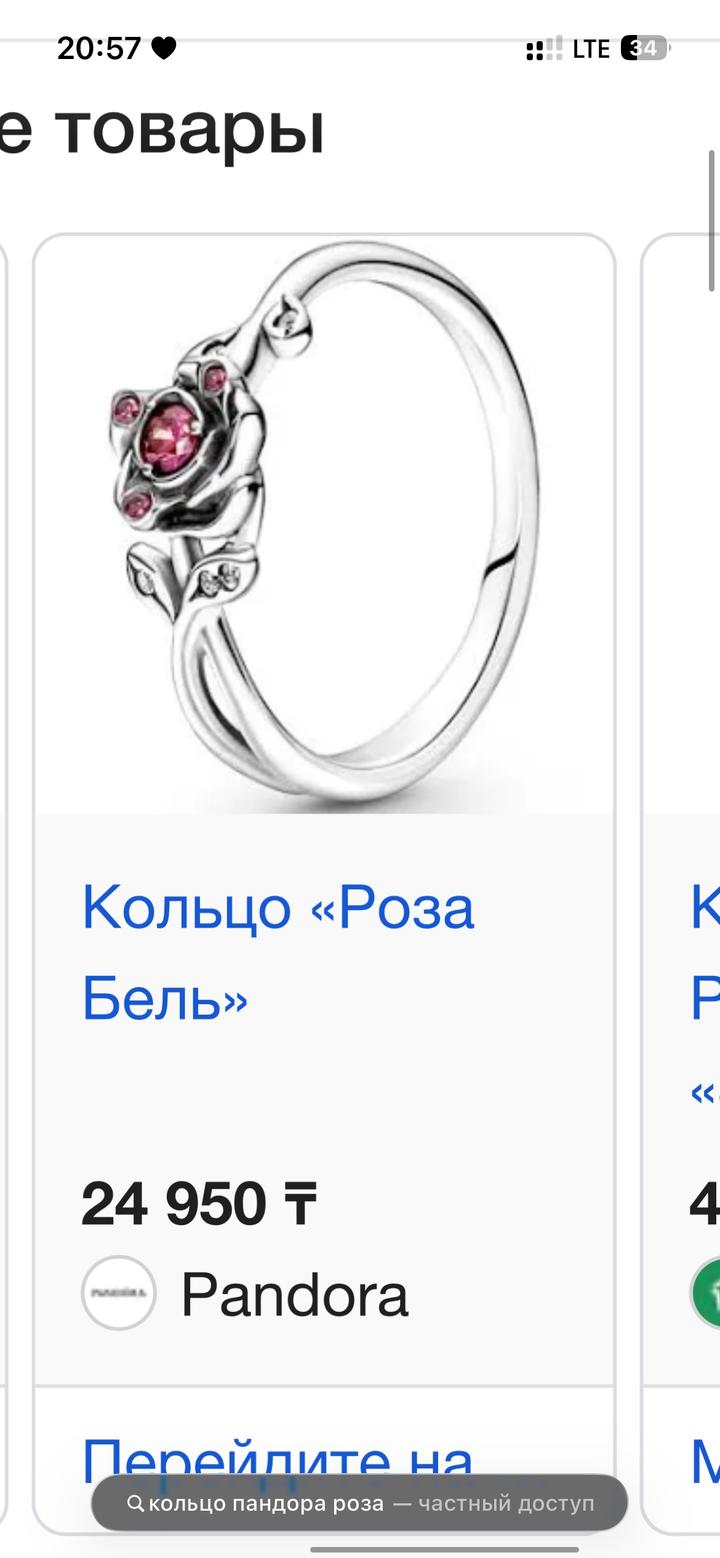Tap the 20:57 clock in status bar
The image size is (720, 1558).
(99, 48)
